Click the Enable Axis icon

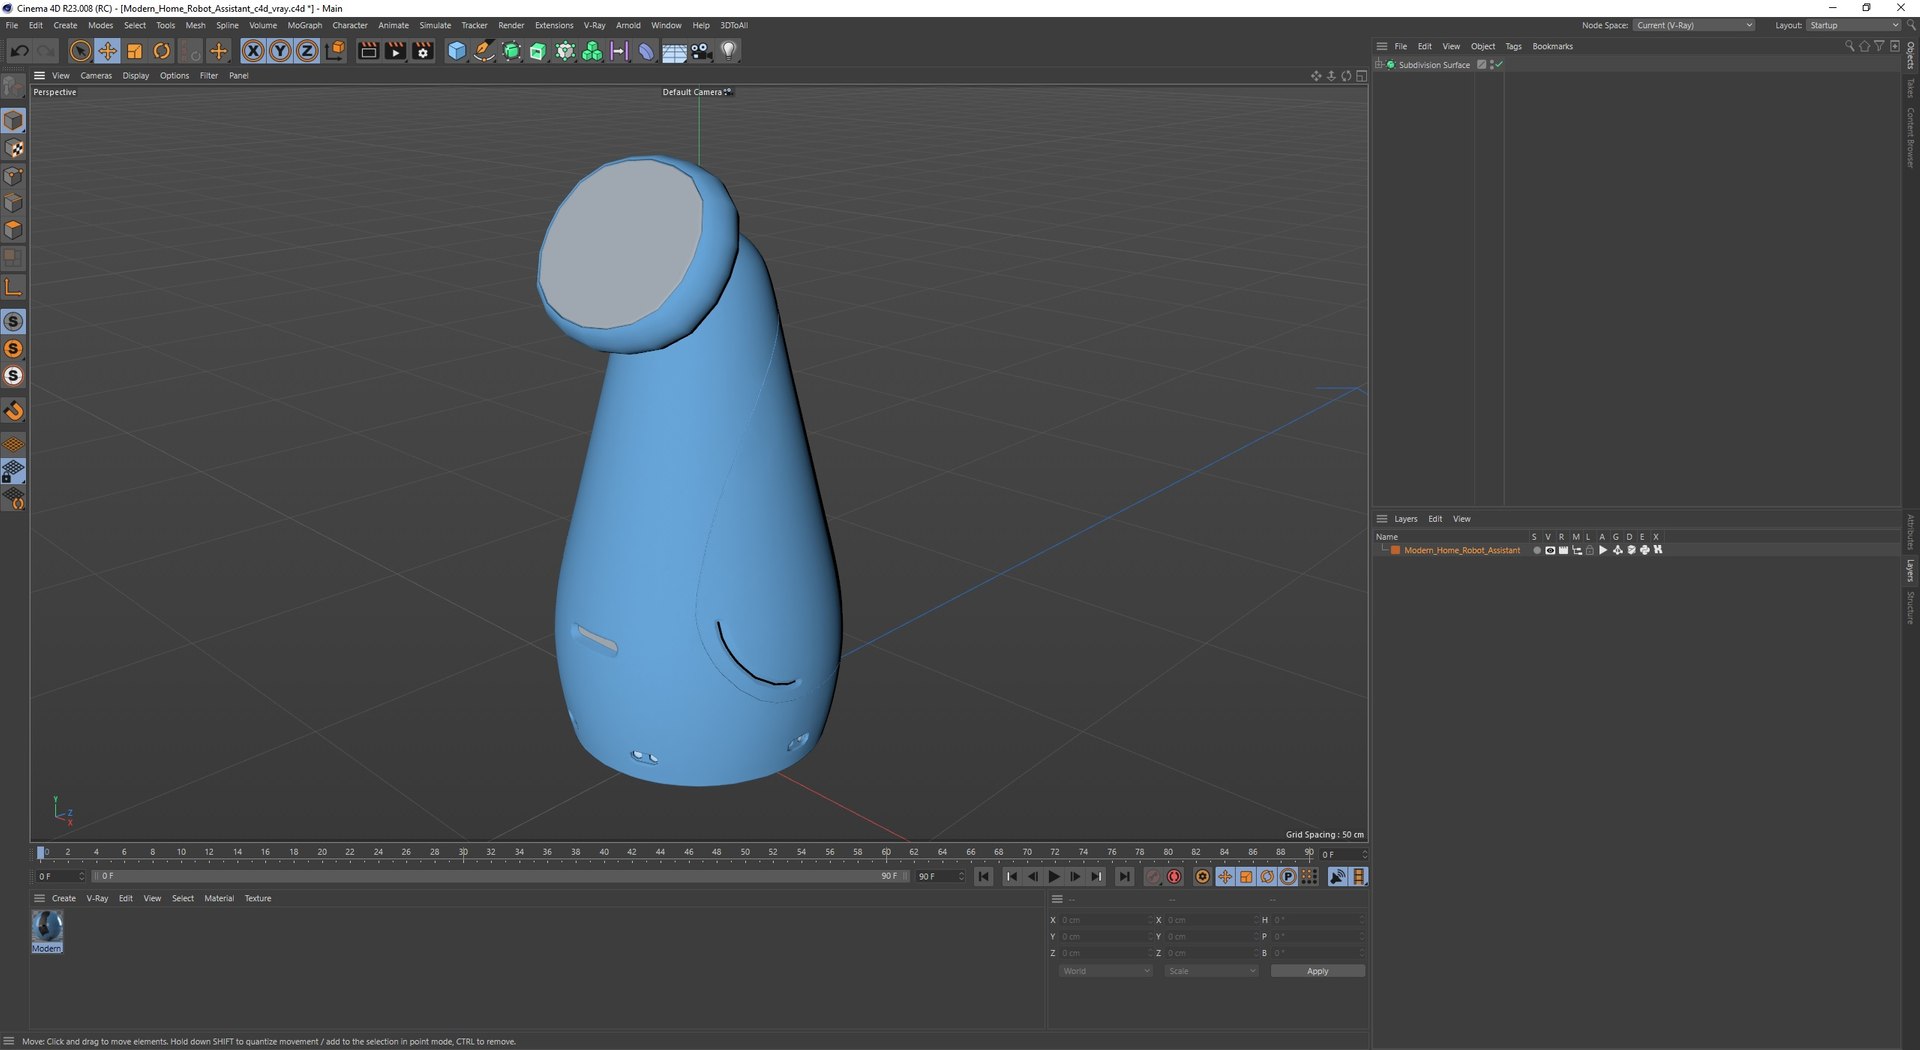14,288
